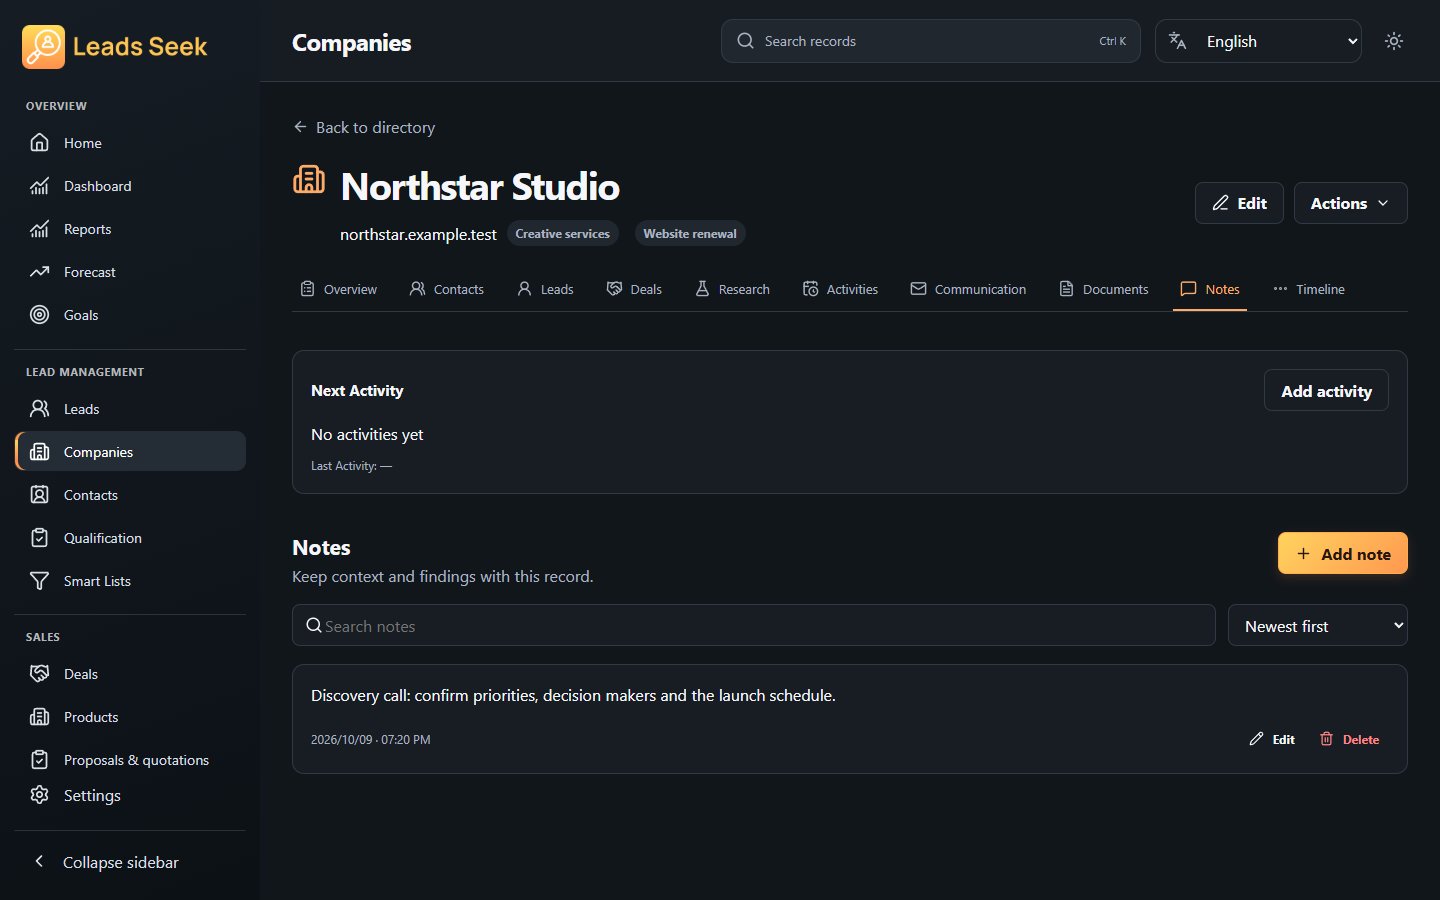
Task: Click the Add activity button
Action: [1326, 391]
